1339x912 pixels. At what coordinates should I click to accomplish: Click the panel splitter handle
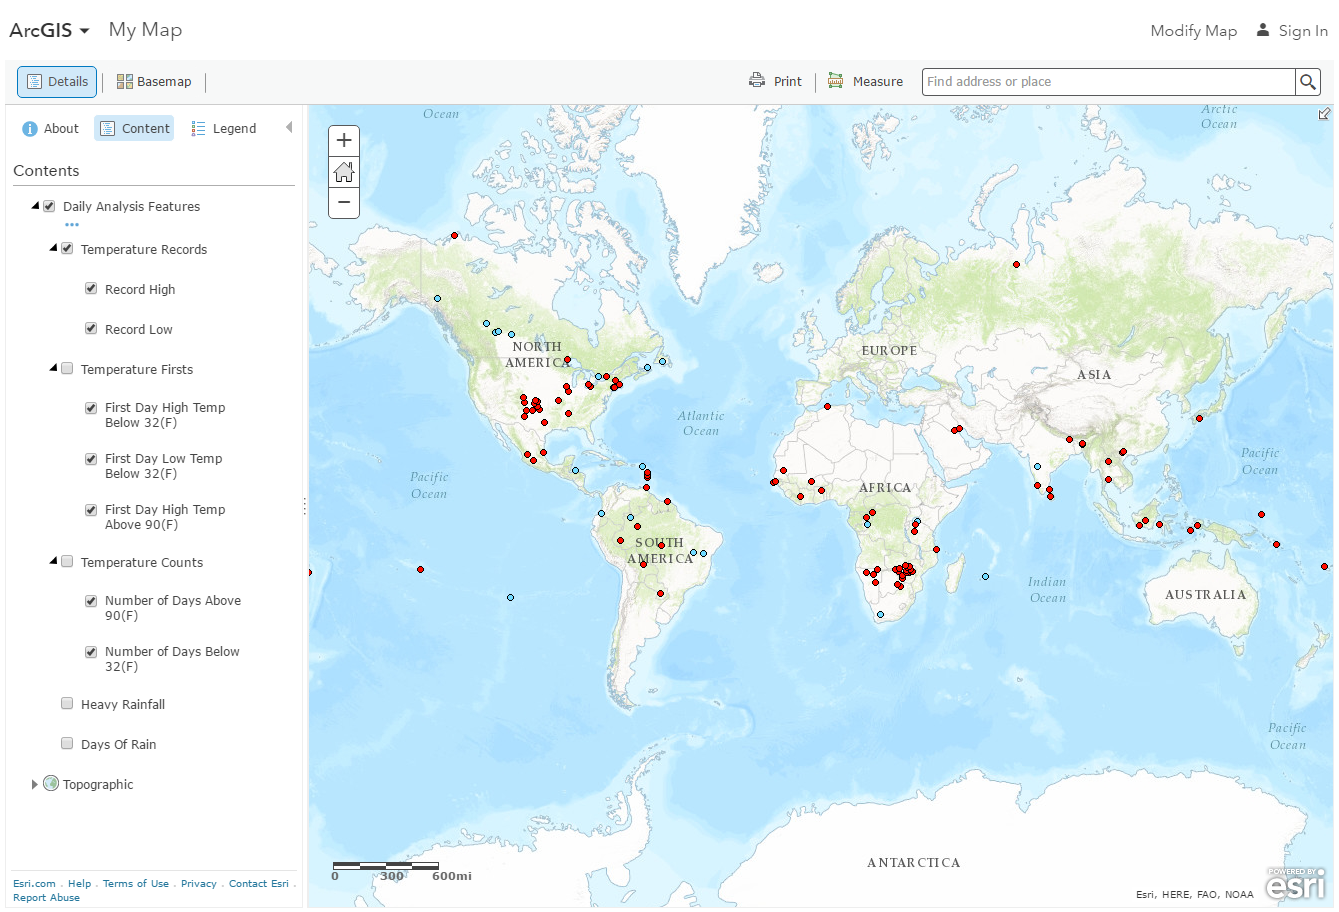[304, 507]
